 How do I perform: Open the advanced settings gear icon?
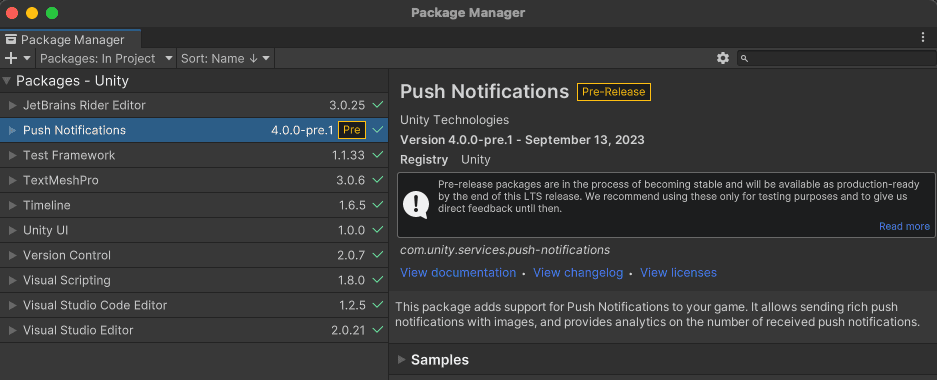[722, 58]
